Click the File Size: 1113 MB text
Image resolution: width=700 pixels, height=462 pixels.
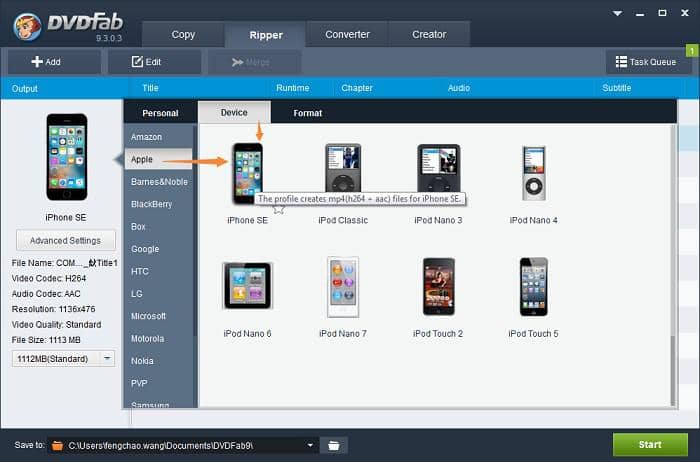point(46,340)
